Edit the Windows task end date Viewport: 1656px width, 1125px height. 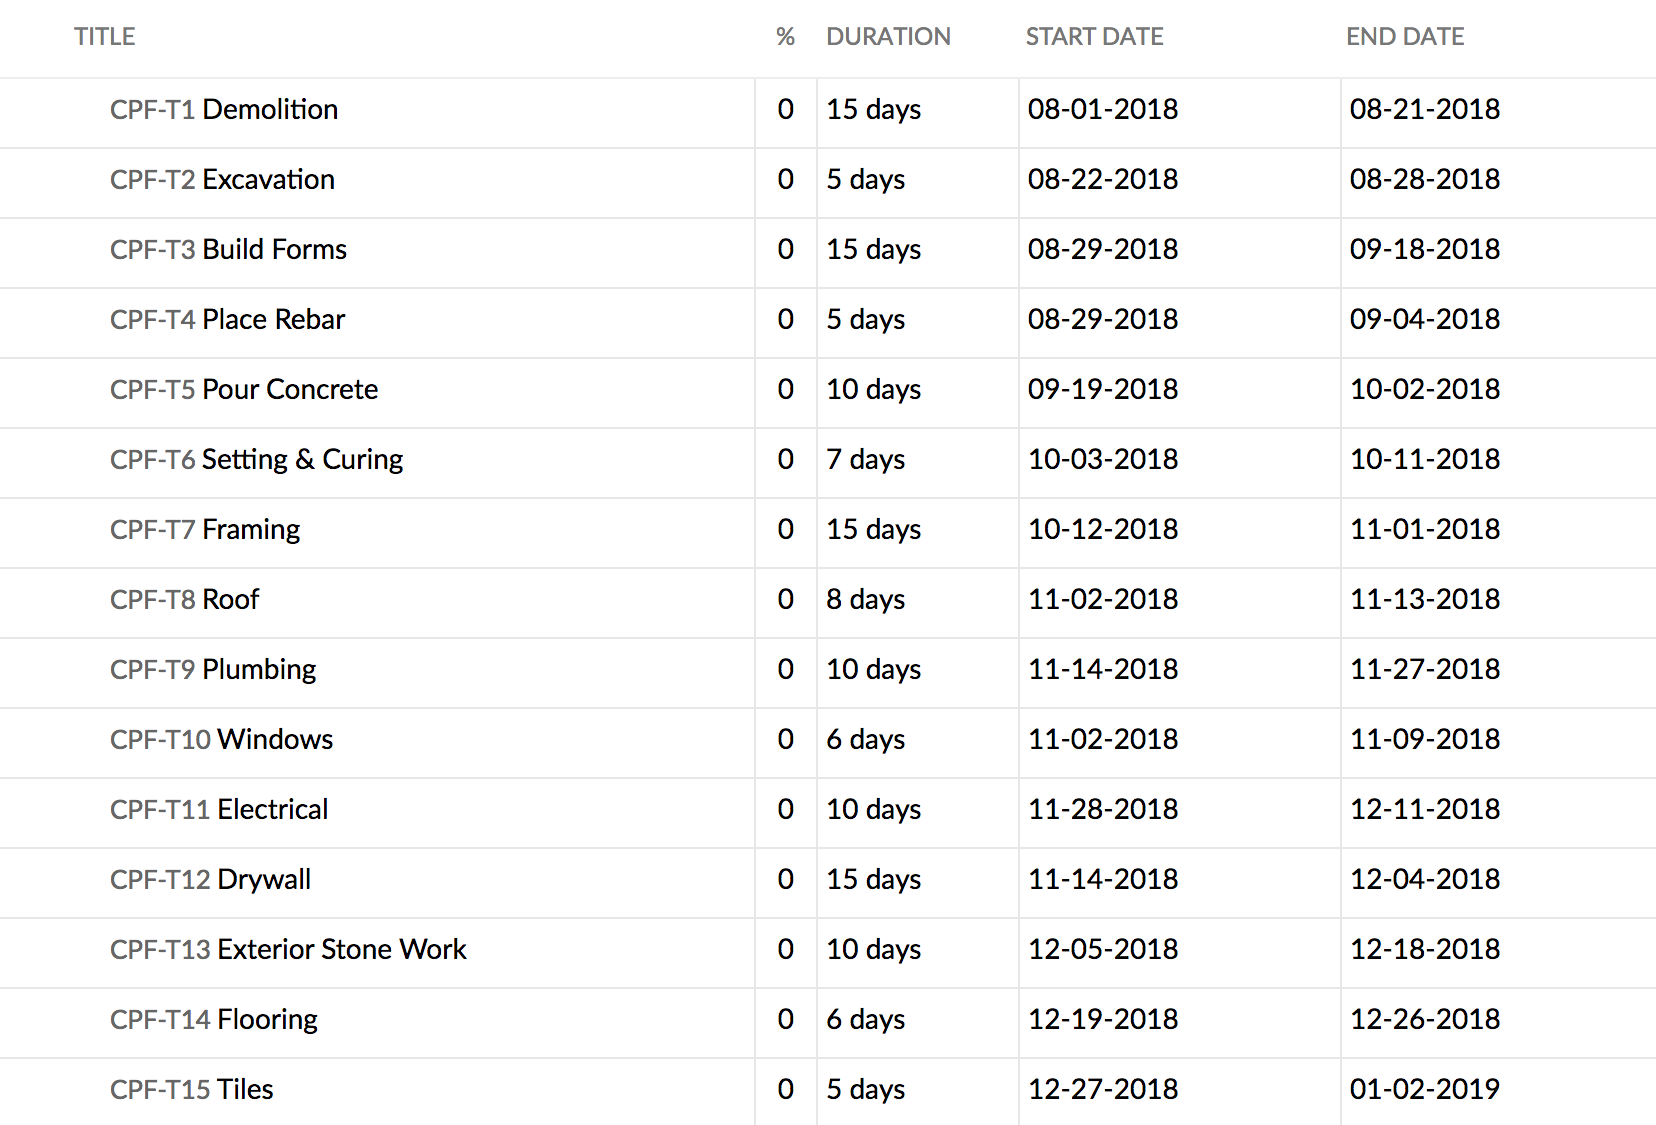(1424, 740)
